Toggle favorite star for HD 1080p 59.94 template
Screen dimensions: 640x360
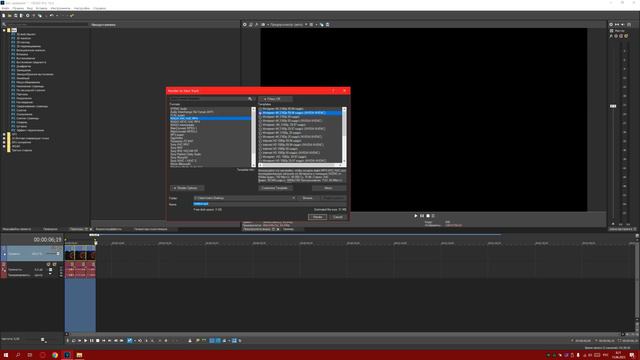pos(260,141)
